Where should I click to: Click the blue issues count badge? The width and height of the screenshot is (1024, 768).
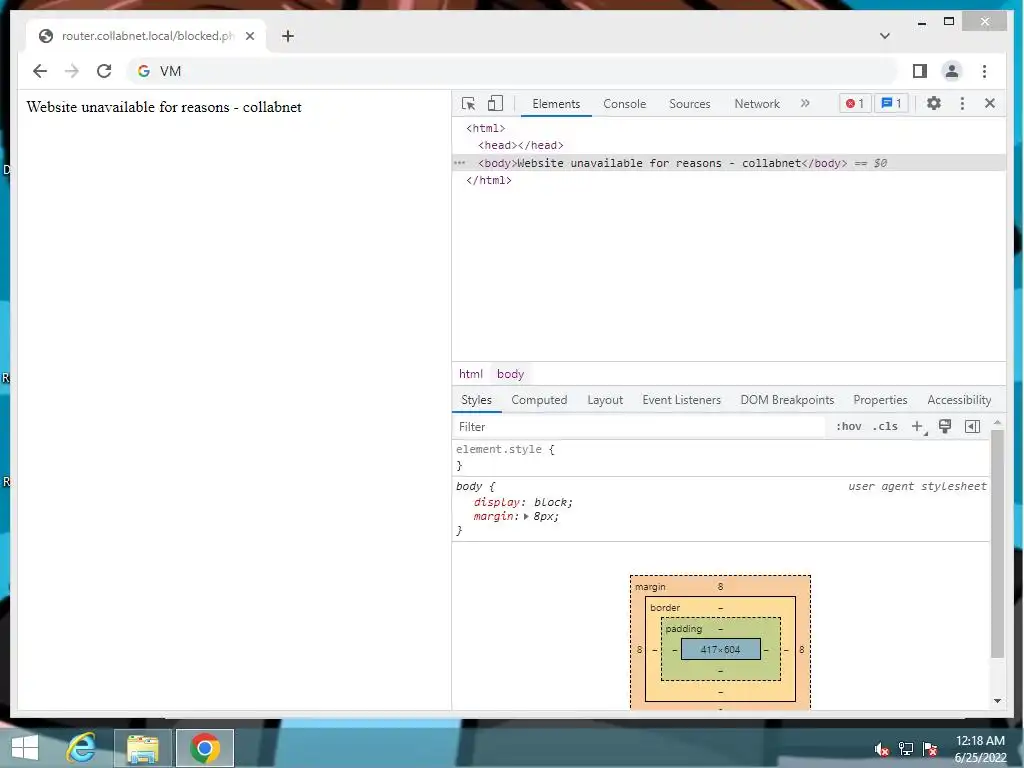click(x=891, y=103)
